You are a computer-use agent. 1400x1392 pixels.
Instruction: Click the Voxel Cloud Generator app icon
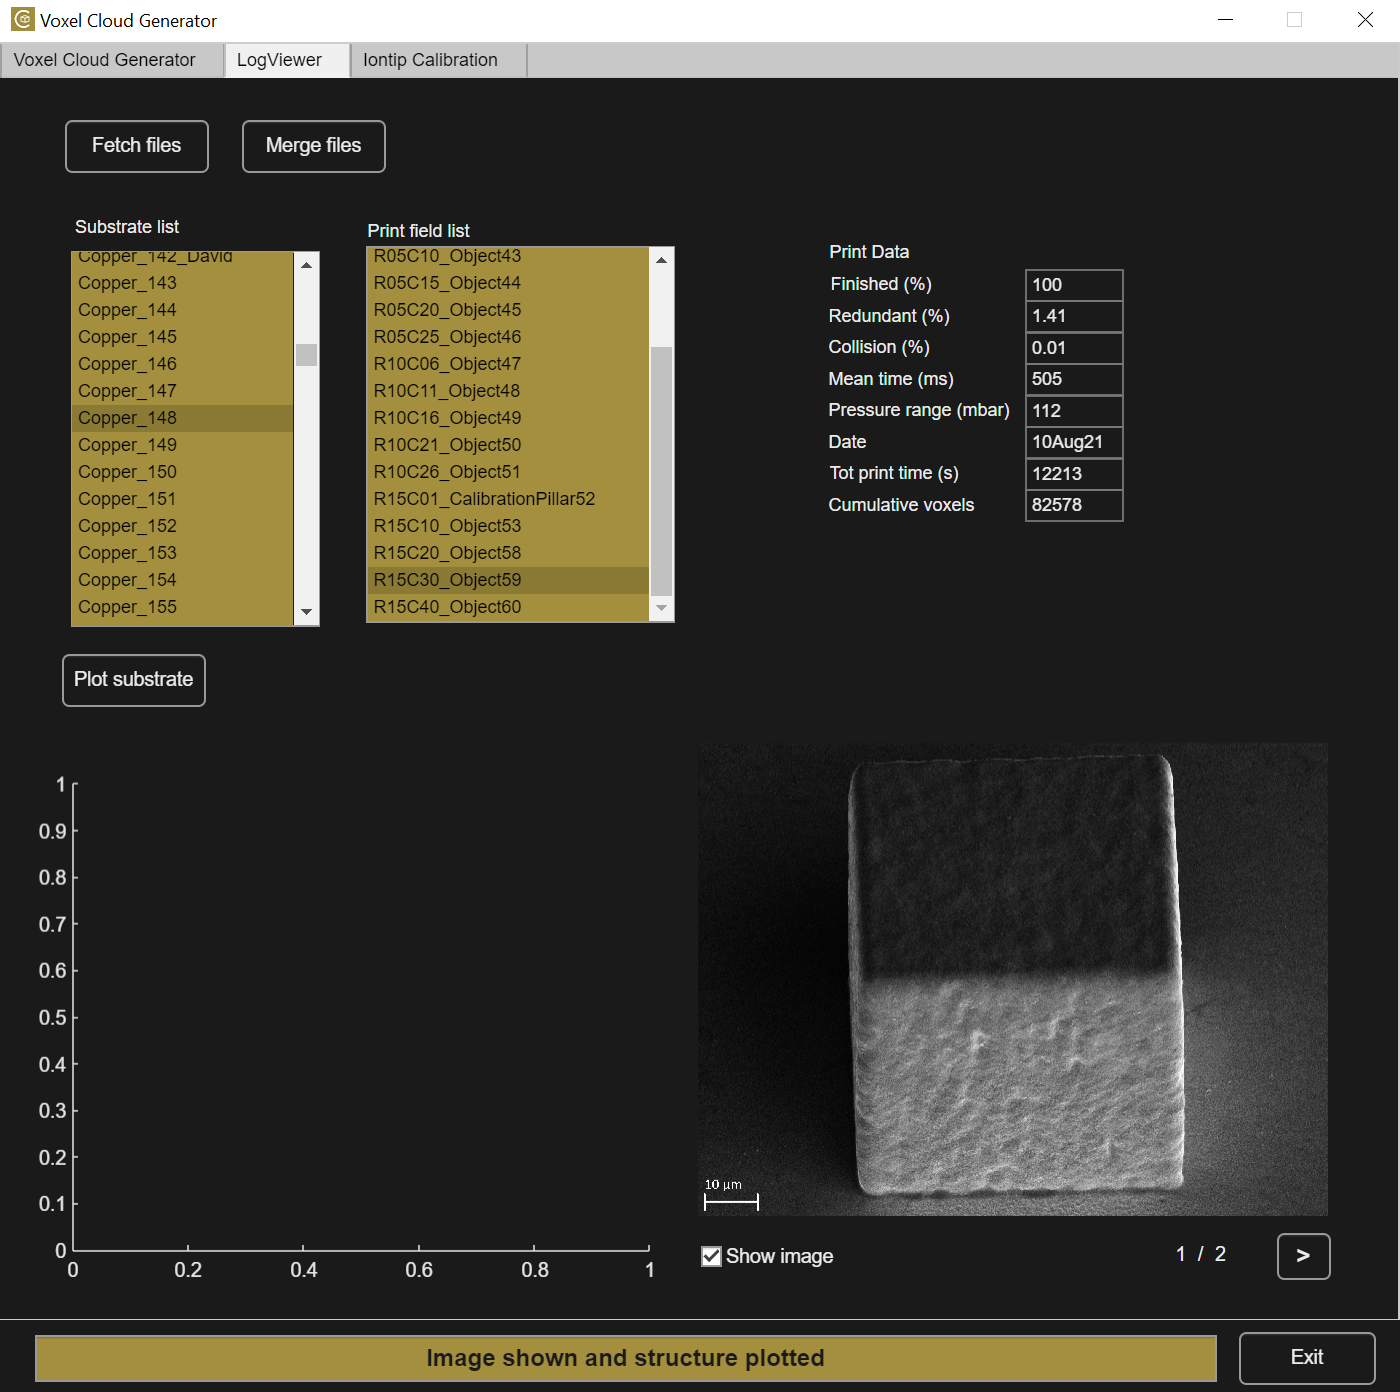tap(22, 20)
